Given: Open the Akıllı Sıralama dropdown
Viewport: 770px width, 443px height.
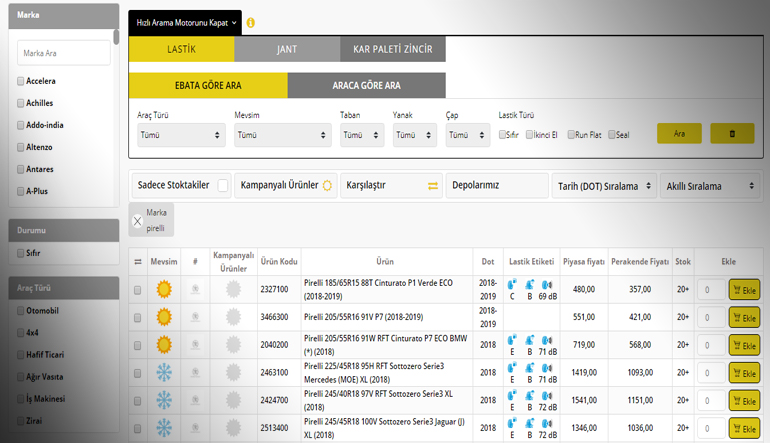Looking at the screenshot, I should tap(710, 186).
